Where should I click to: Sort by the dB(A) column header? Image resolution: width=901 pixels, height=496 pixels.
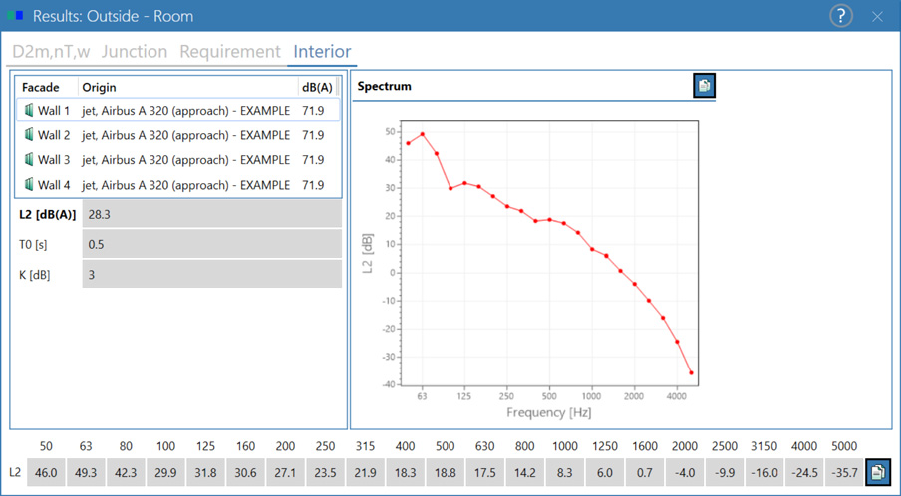317,87
